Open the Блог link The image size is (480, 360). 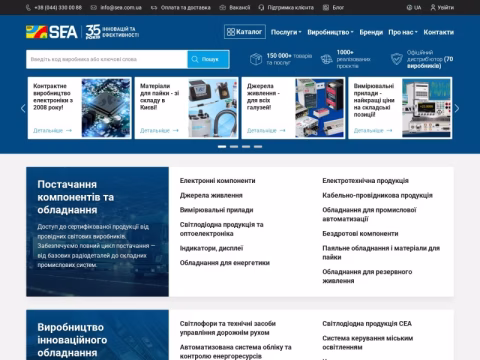(338, 7)
